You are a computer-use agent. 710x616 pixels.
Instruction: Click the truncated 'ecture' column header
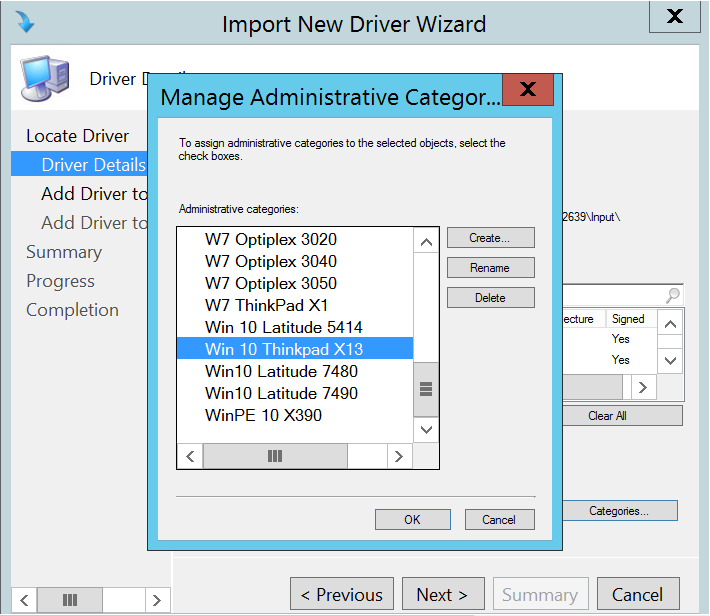point(584,319)
